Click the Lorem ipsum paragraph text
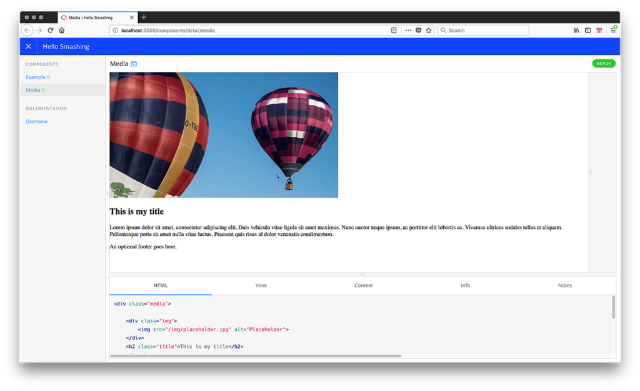This screenshot has width=640, height=391. point(336,231)
